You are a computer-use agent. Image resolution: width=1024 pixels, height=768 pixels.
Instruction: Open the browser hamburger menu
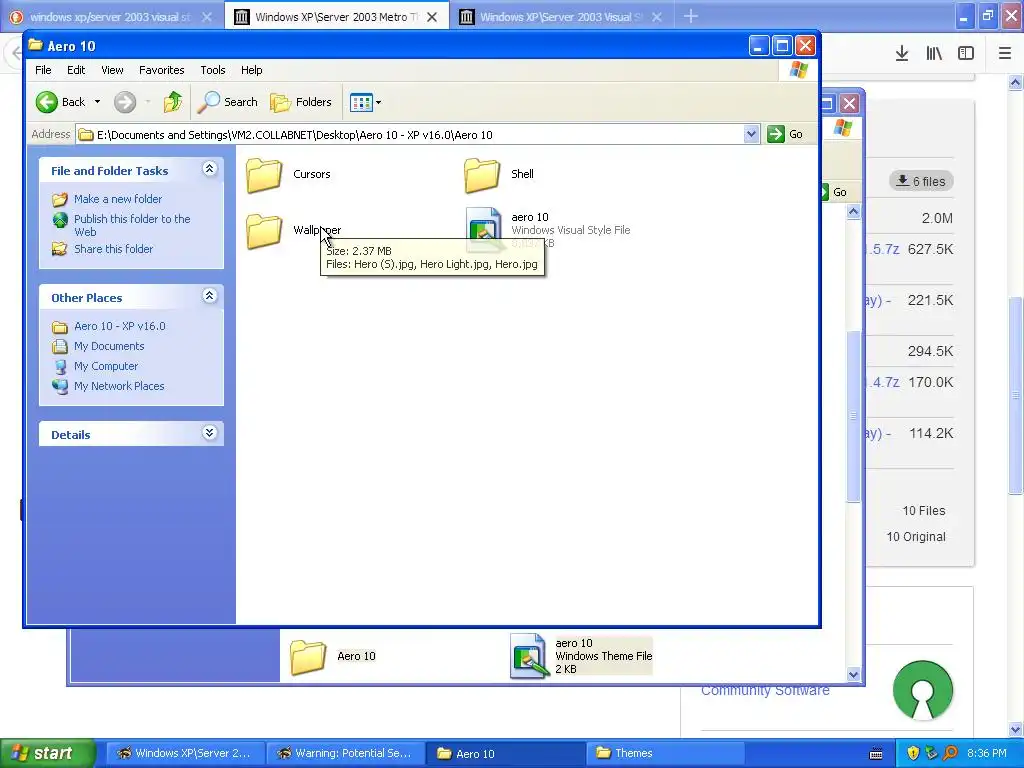tap(1005, 54)
